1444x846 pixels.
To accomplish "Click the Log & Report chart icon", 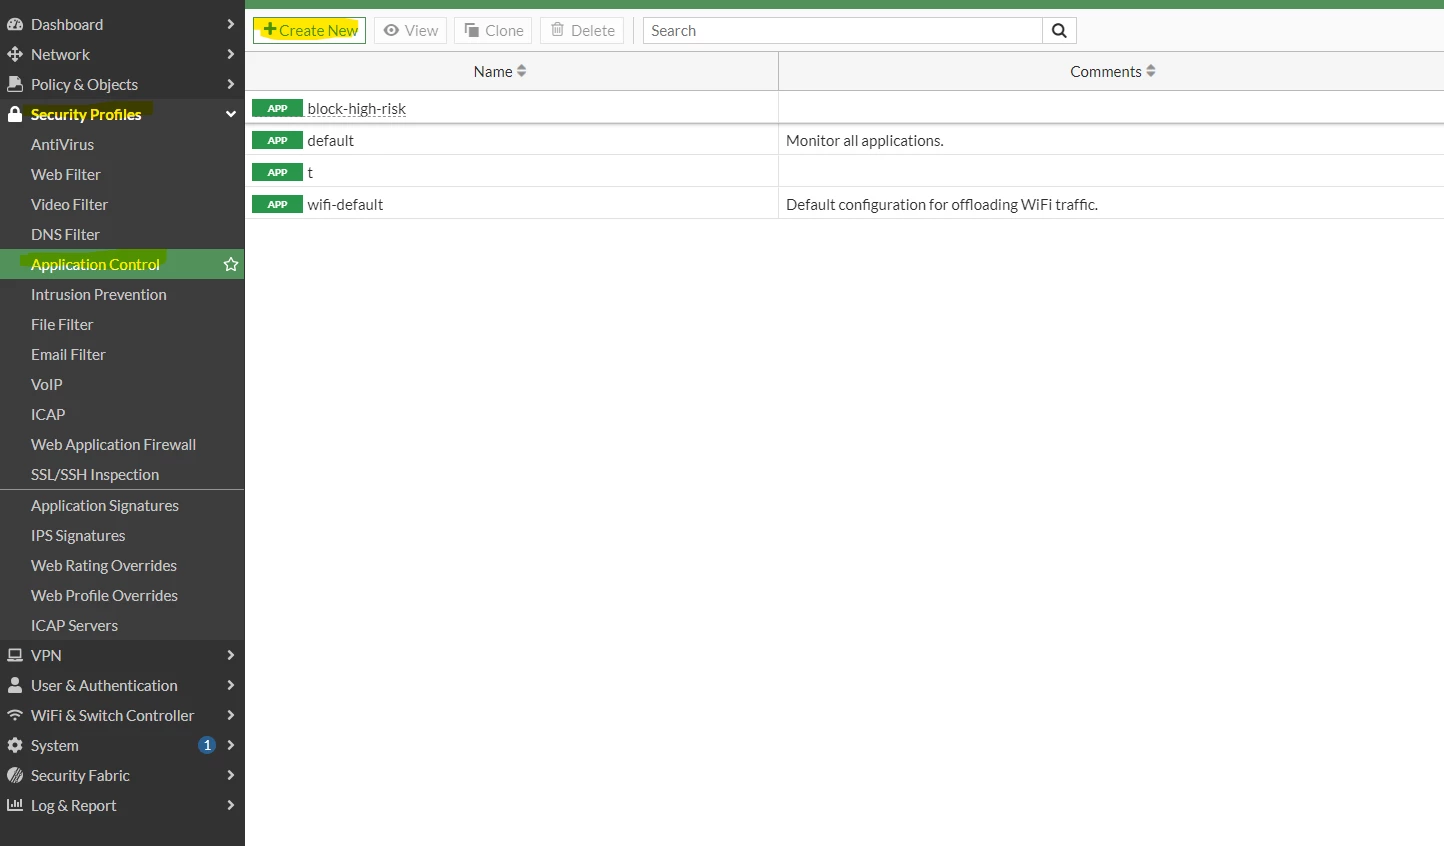I will pyautogui.click(x=15, y=805).
